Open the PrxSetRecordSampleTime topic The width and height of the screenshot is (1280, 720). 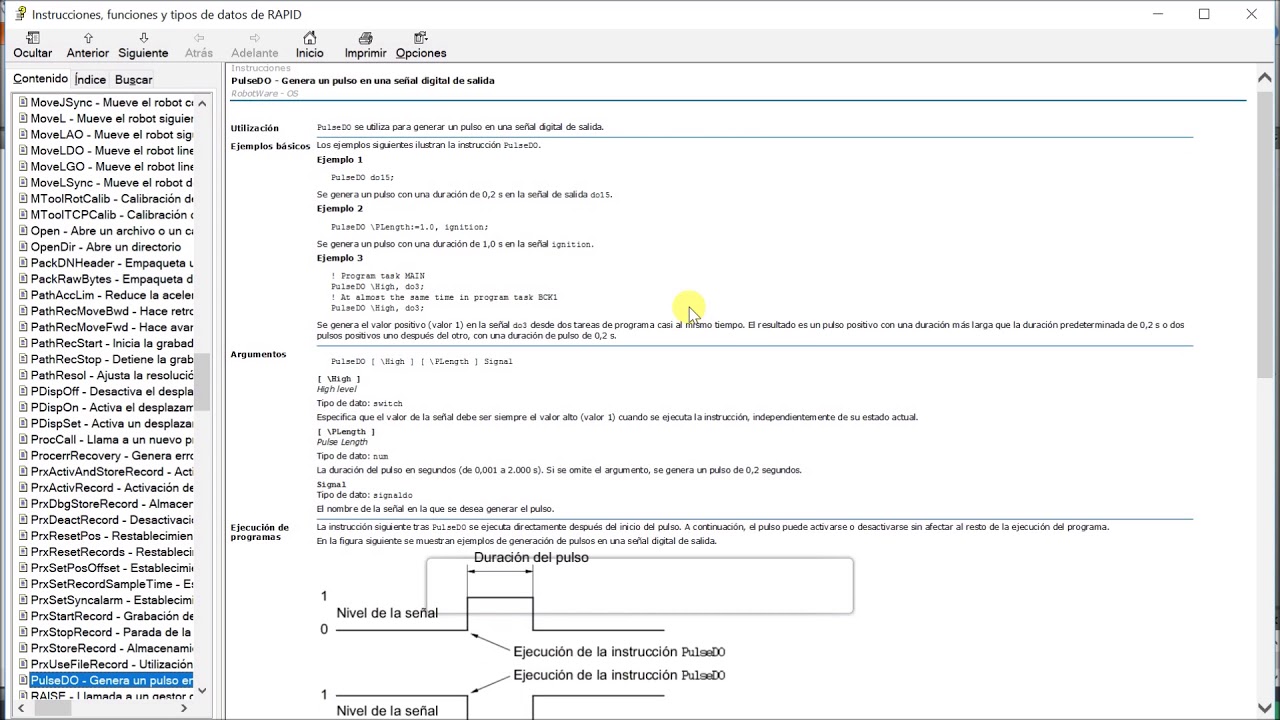pos(112,584)
